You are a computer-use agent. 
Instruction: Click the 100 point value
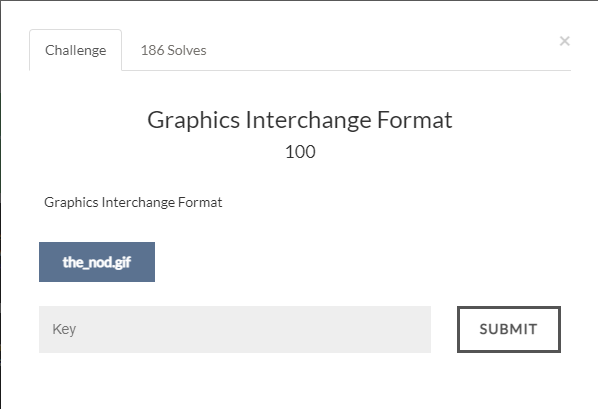[x=300, y=152]
